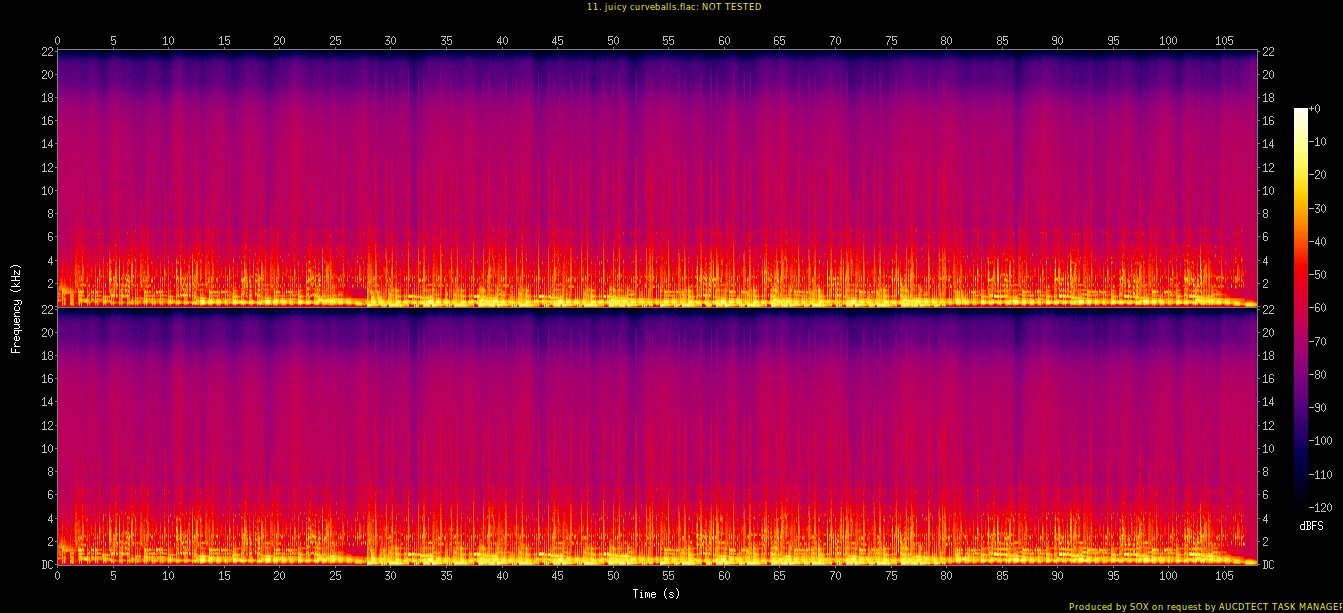
Task: Click the 'Time (s)' axis label
Action: click(x=656, y=594)
